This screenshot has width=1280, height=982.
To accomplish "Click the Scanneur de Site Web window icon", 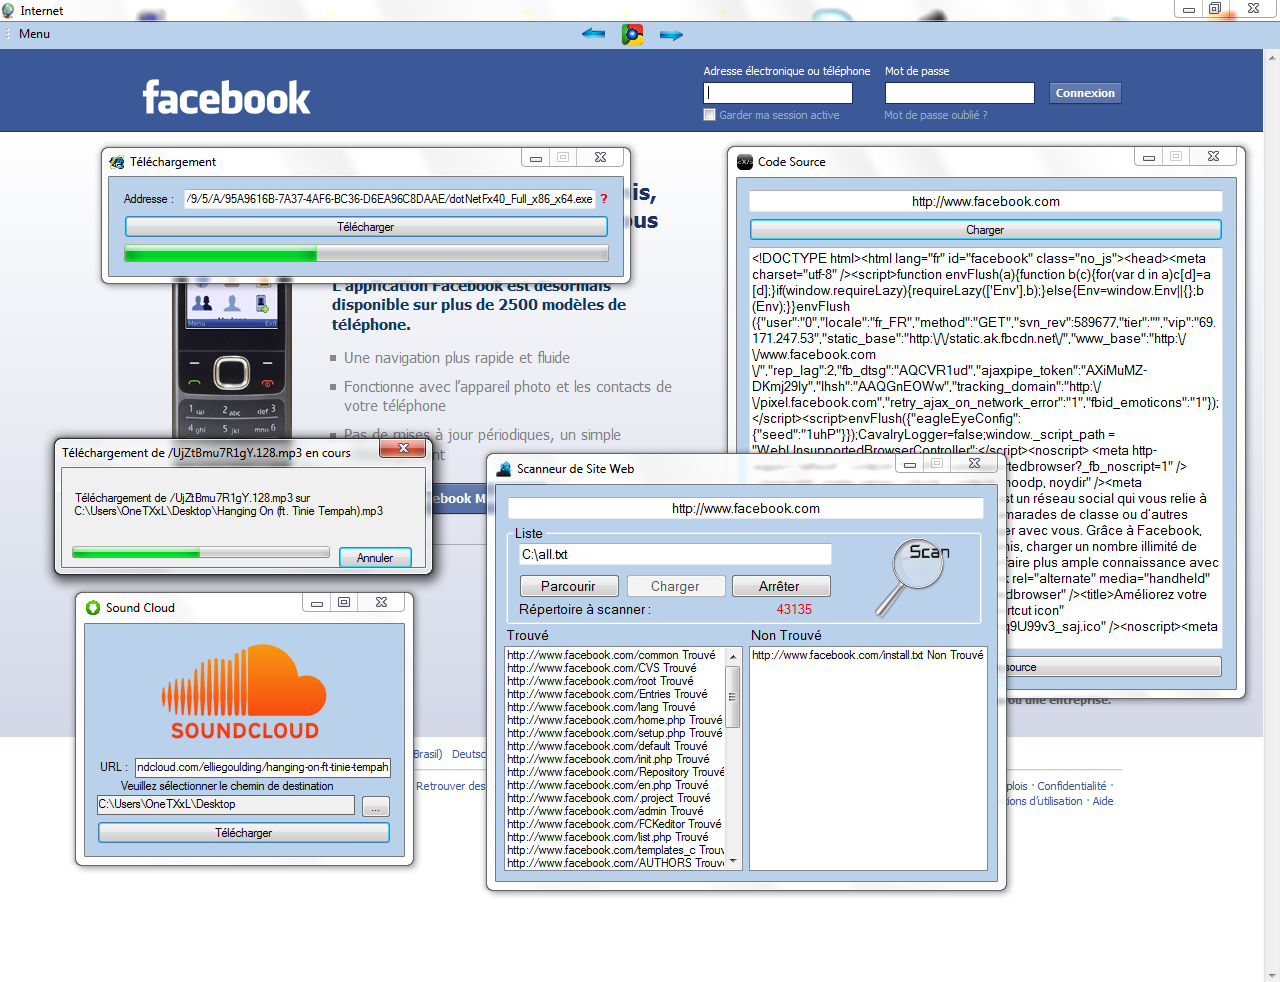I will point(504,468).
